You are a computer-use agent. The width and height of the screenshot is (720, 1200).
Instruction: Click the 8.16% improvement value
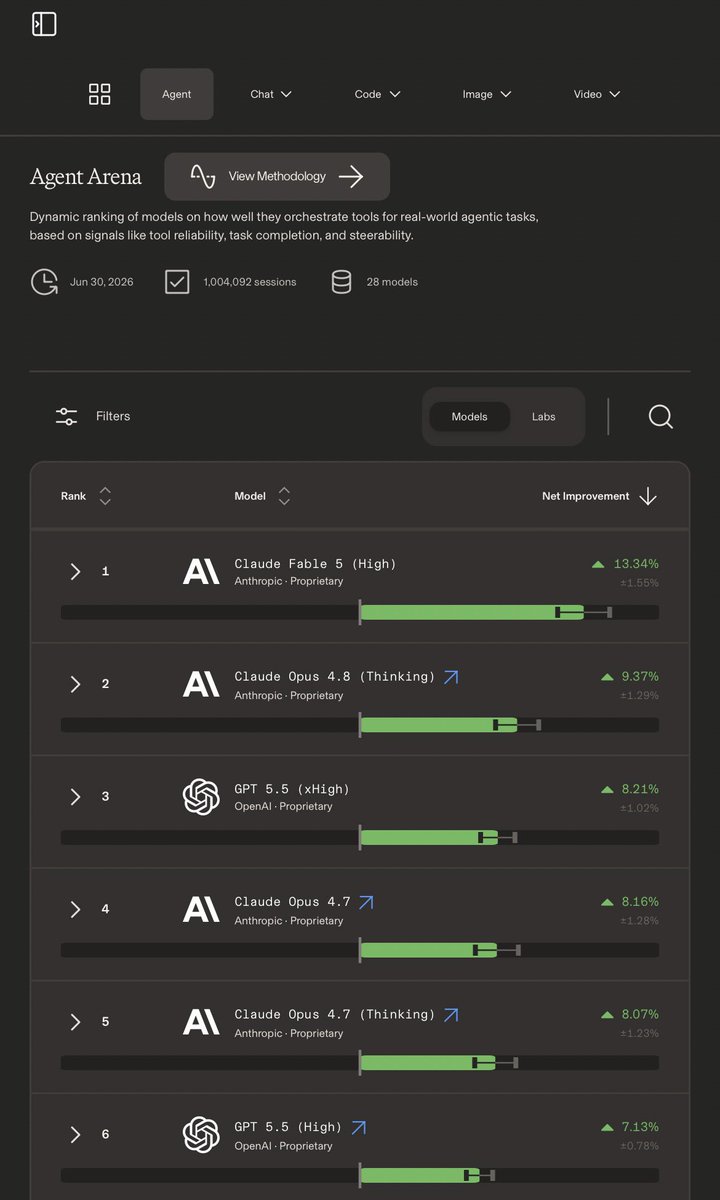click(640, 902)
